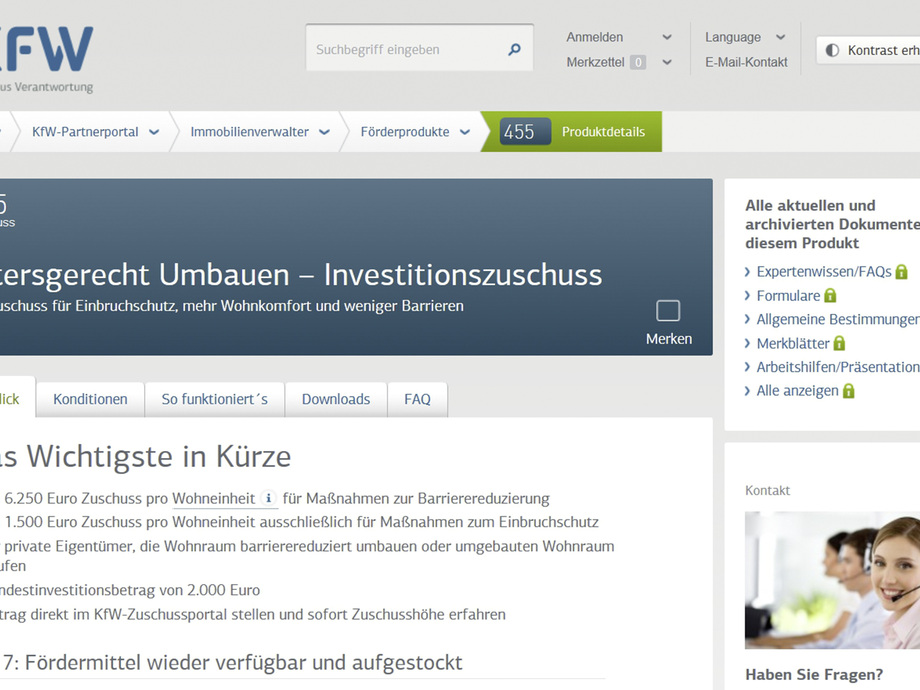Open the Allgemeine Bestimmungen link
The image size is (920, 690).
(838, 319)
